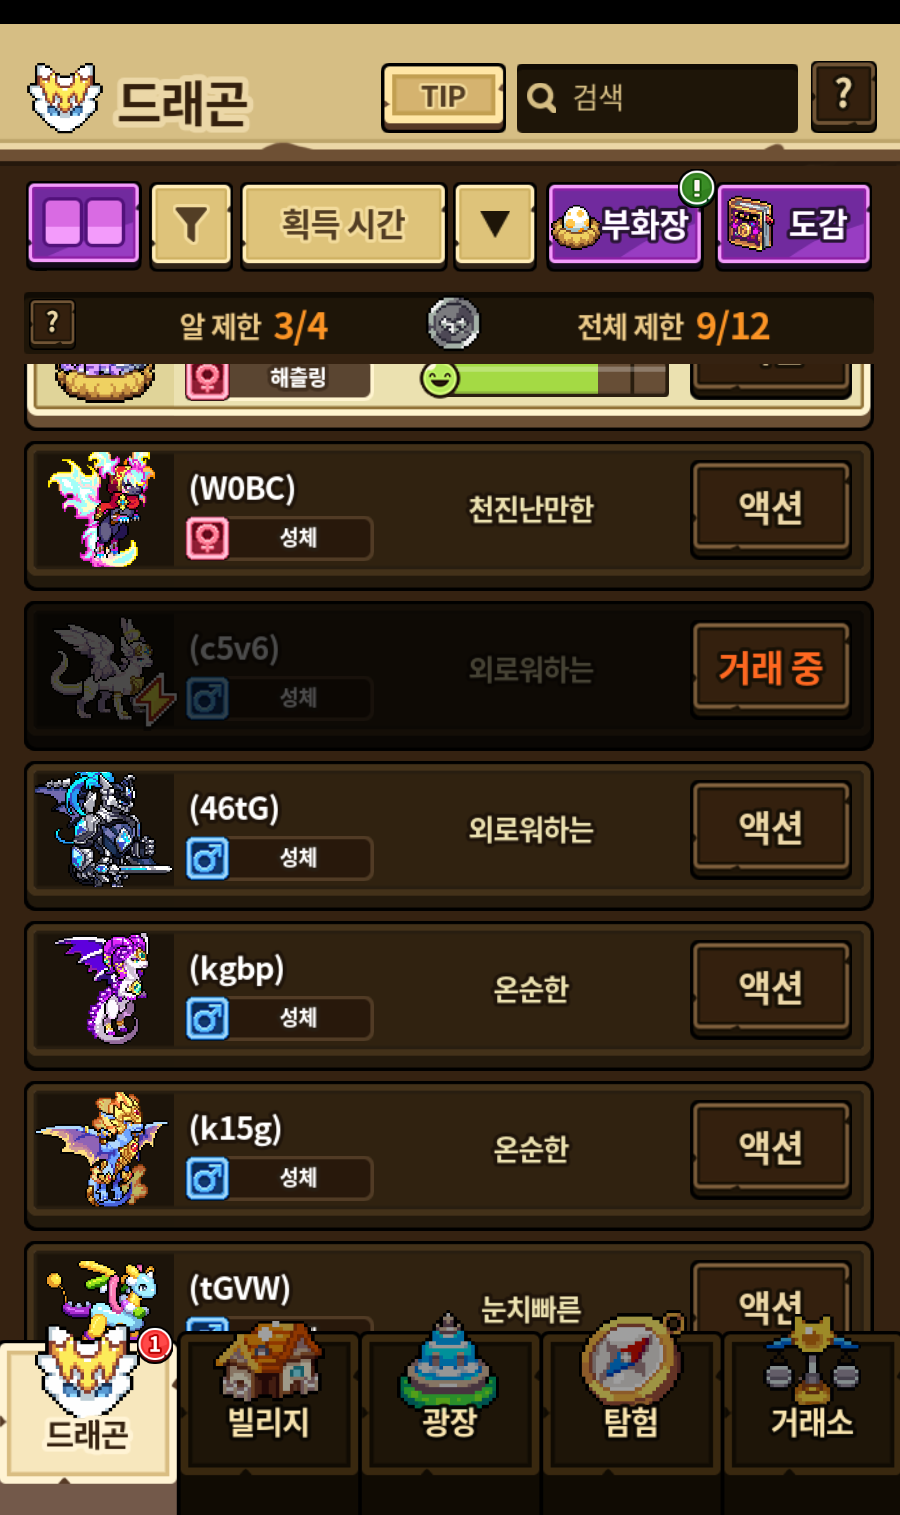The image size is (900, 1515).
Task: Click the TIP button
Action: pyautogui.click(x=443, y=97)
